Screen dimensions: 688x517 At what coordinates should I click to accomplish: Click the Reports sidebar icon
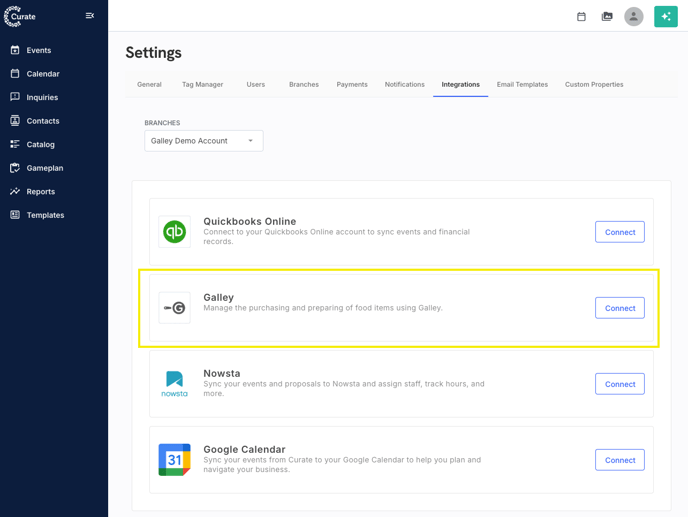tap(15, 191)
